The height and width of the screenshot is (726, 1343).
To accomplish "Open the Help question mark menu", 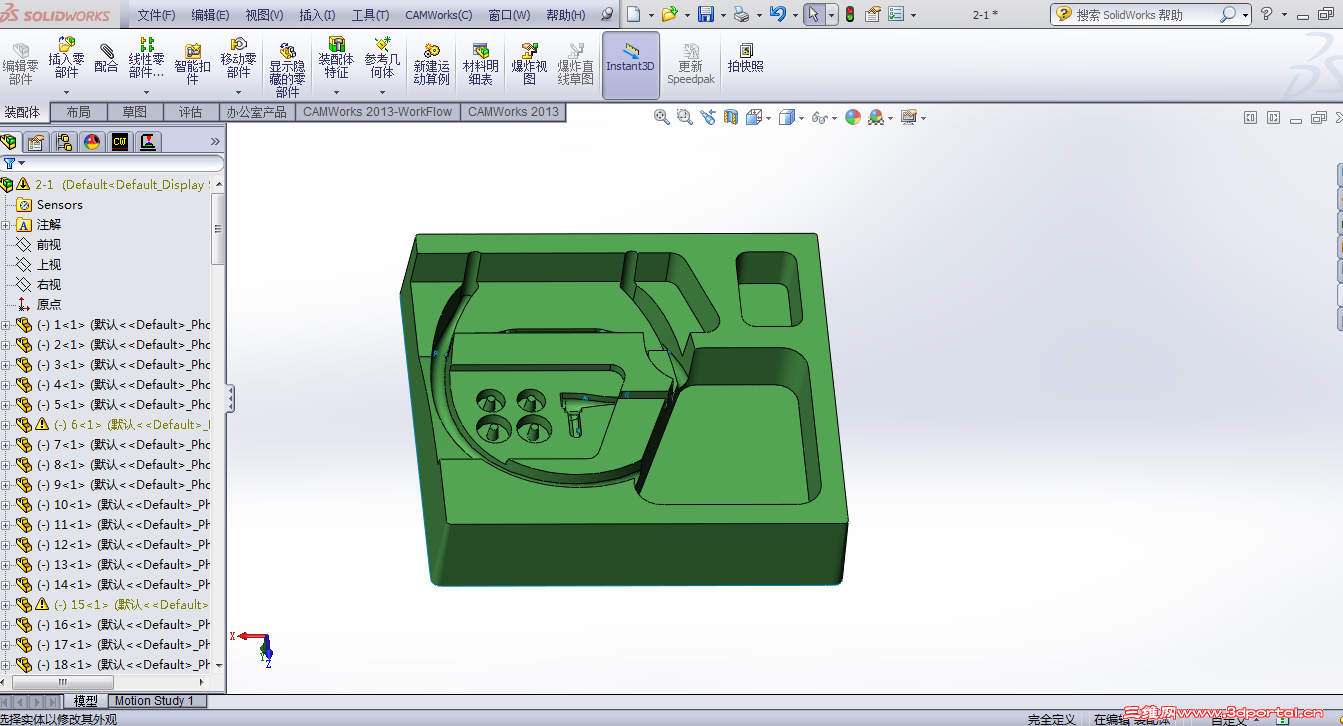I will click(1267, 14).
